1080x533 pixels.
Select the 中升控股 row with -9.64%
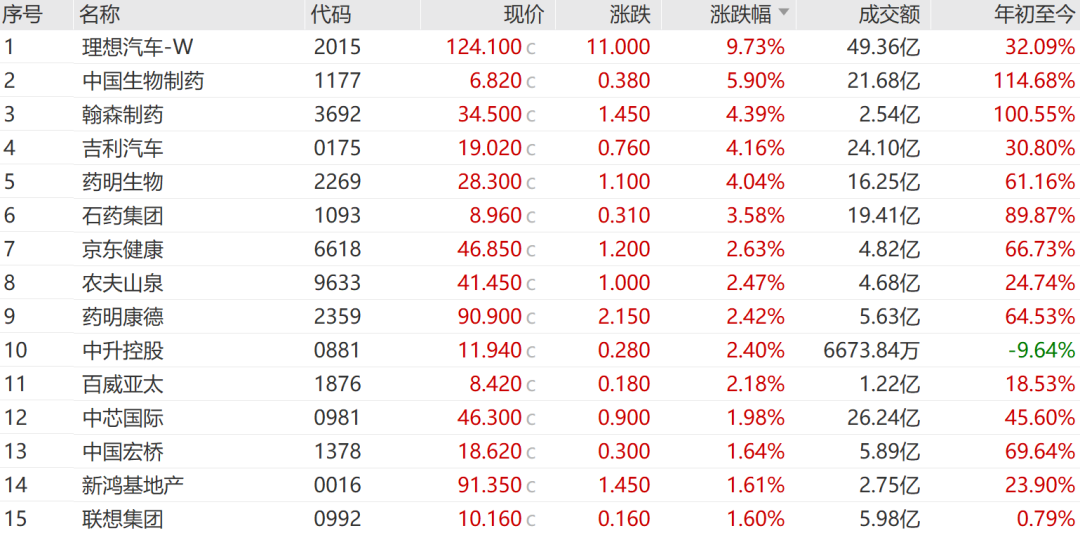coord(122,351)
